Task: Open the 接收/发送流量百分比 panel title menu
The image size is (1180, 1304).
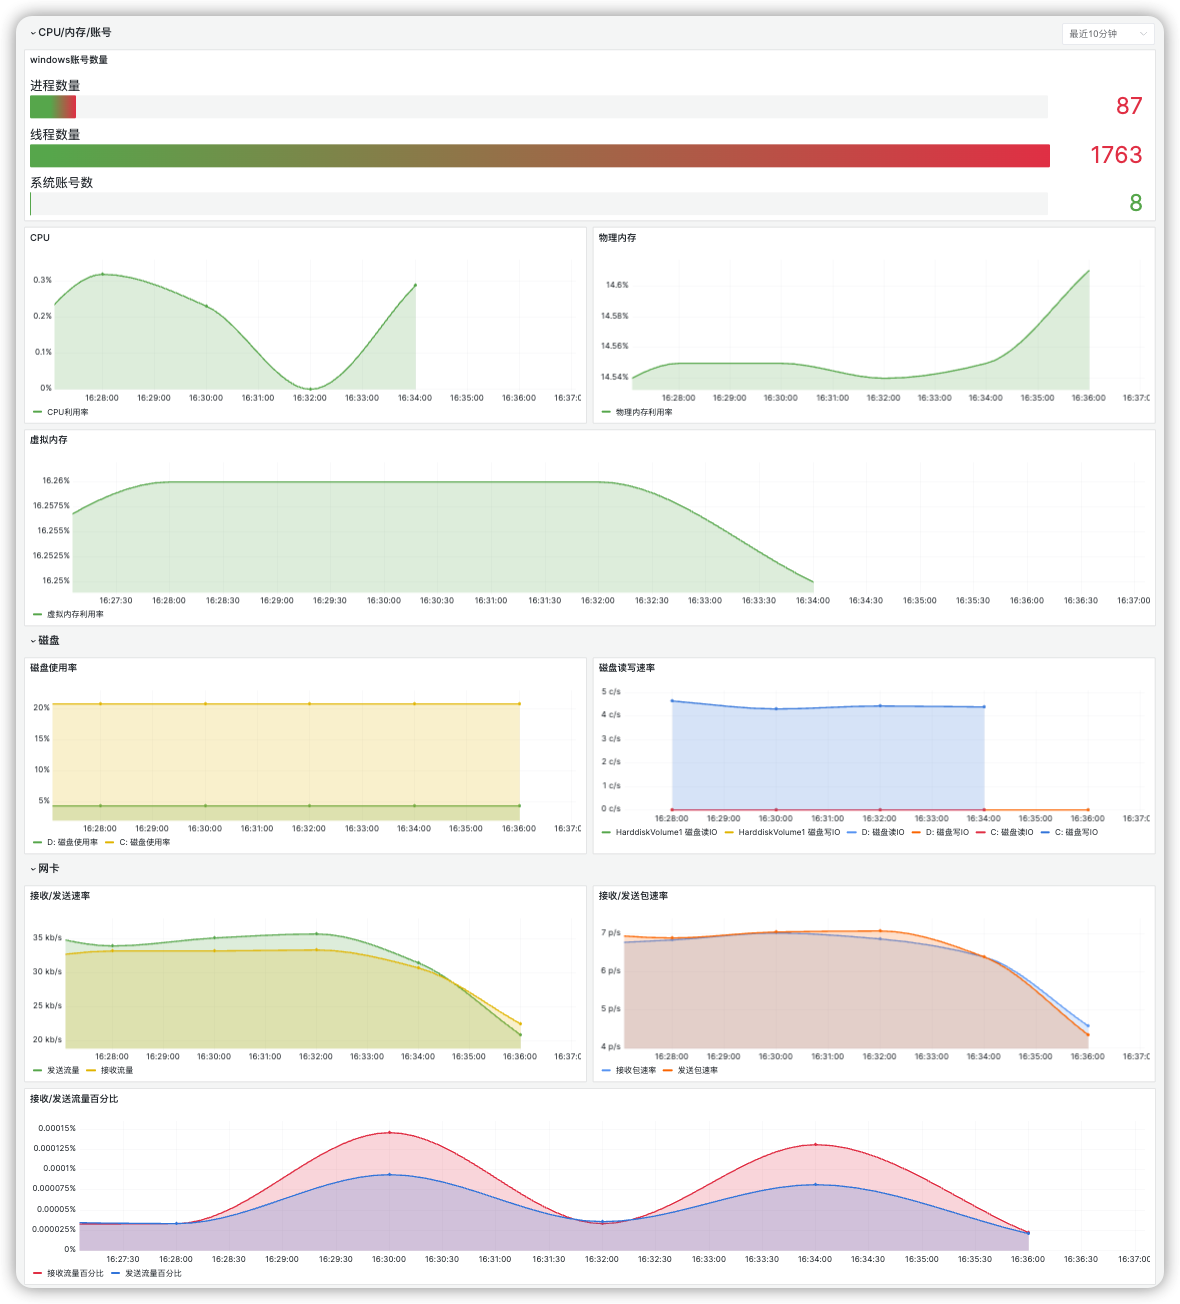Action: pyautogui.click(x=74, y=1099)
